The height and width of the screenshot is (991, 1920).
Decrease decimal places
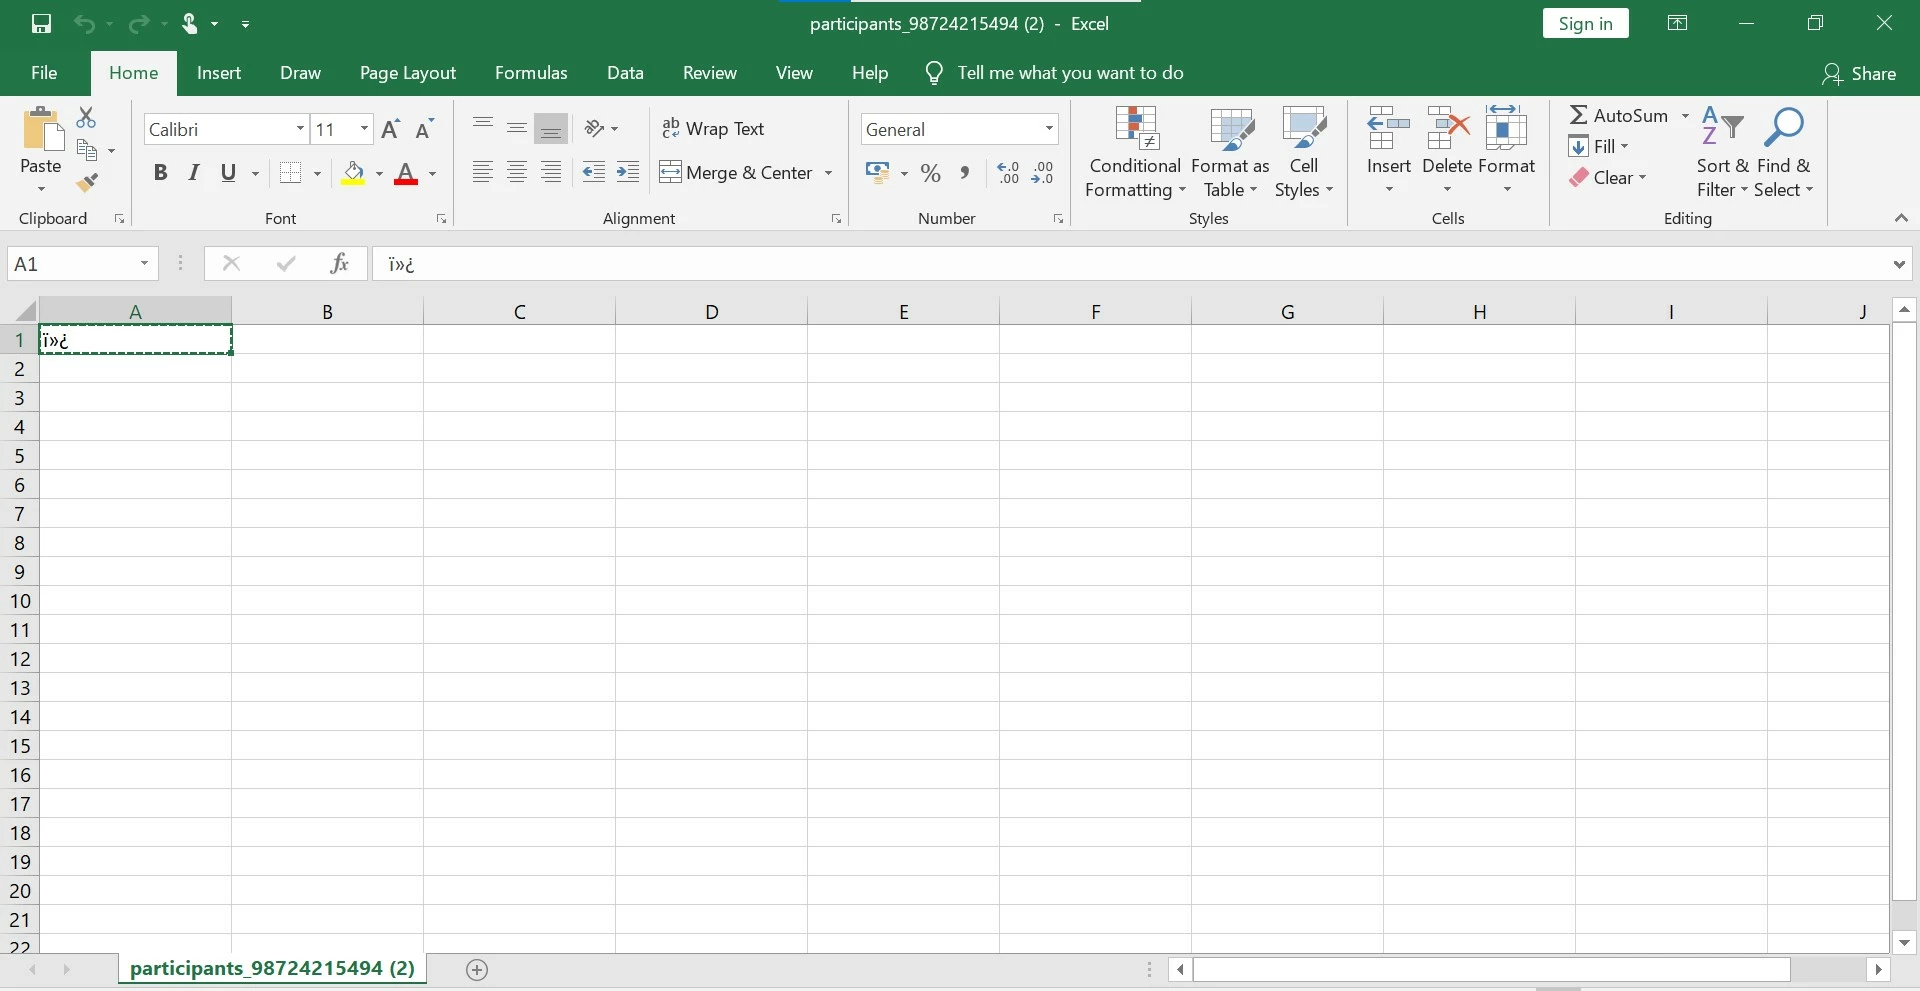[1043, 173]
